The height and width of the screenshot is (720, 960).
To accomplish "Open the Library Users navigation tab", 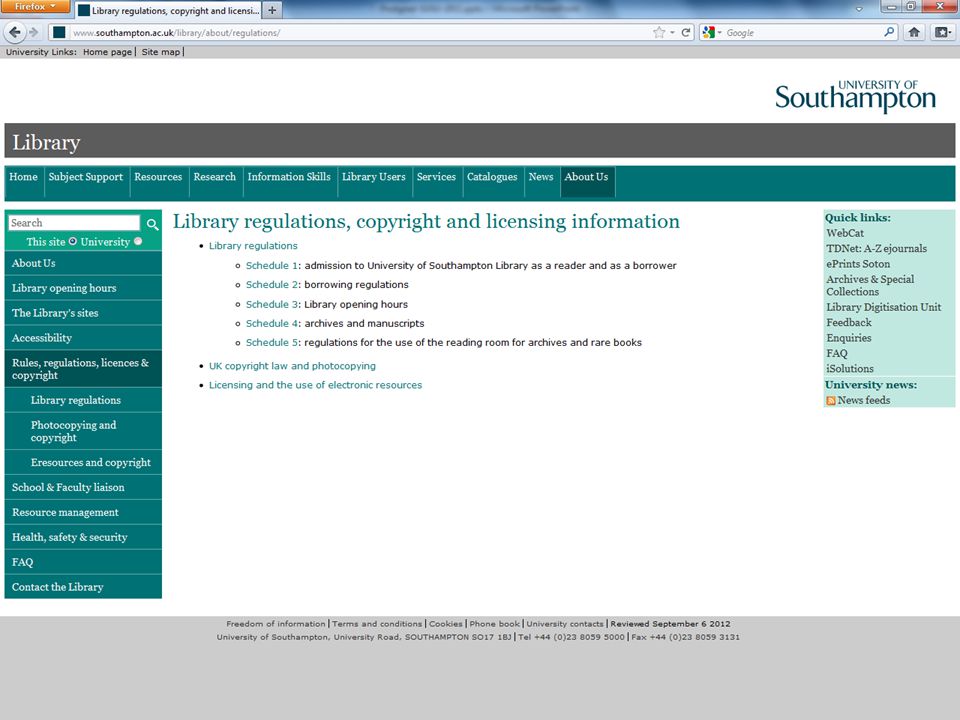I will pos(373,177).
